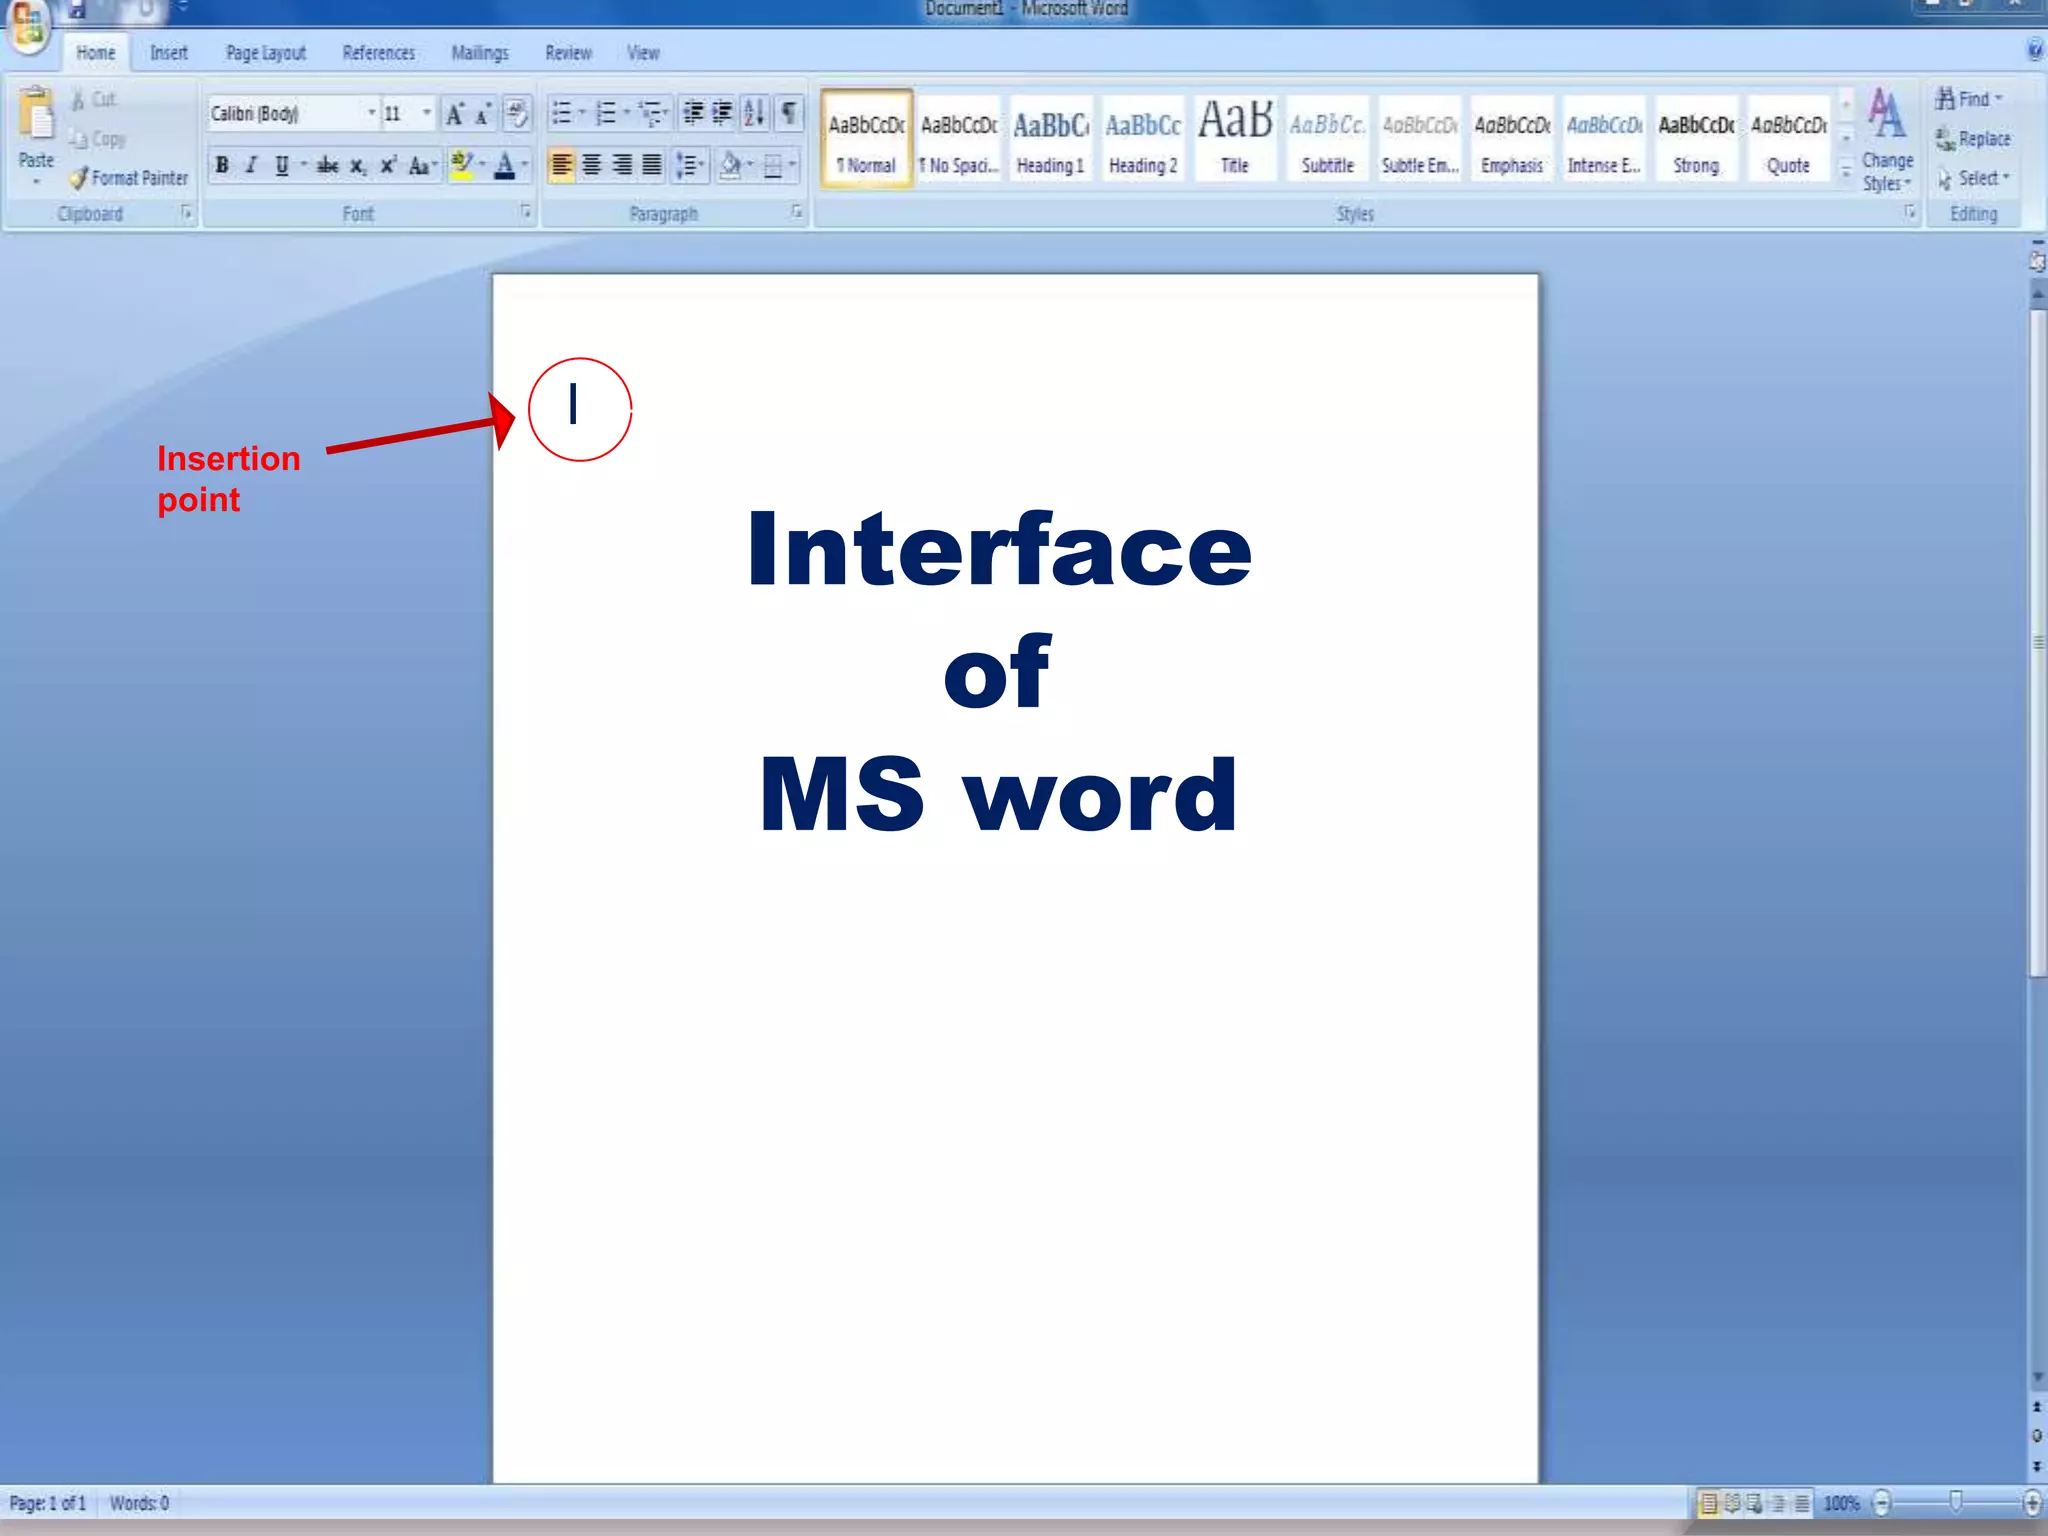The width and height of the screenshot is (2048, 1536).
Task: Apply the Strong style
Action: tap(1696, 139)
